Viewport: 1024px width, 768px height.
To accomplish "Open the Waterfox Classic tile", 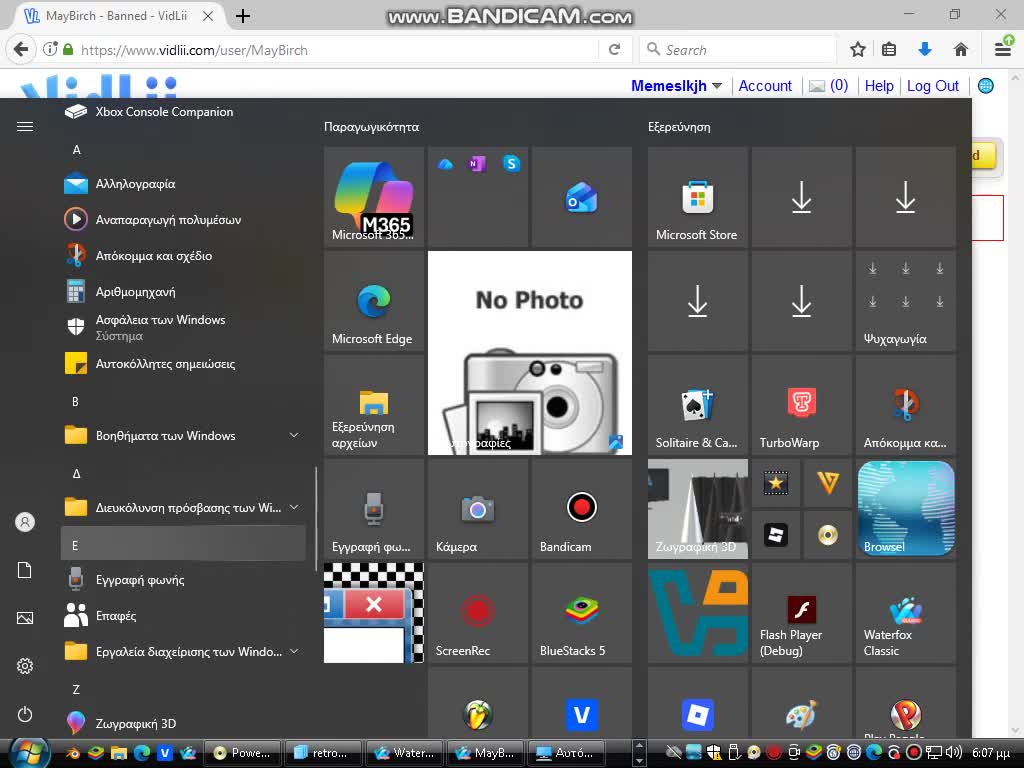I will (x=905, y=613).
